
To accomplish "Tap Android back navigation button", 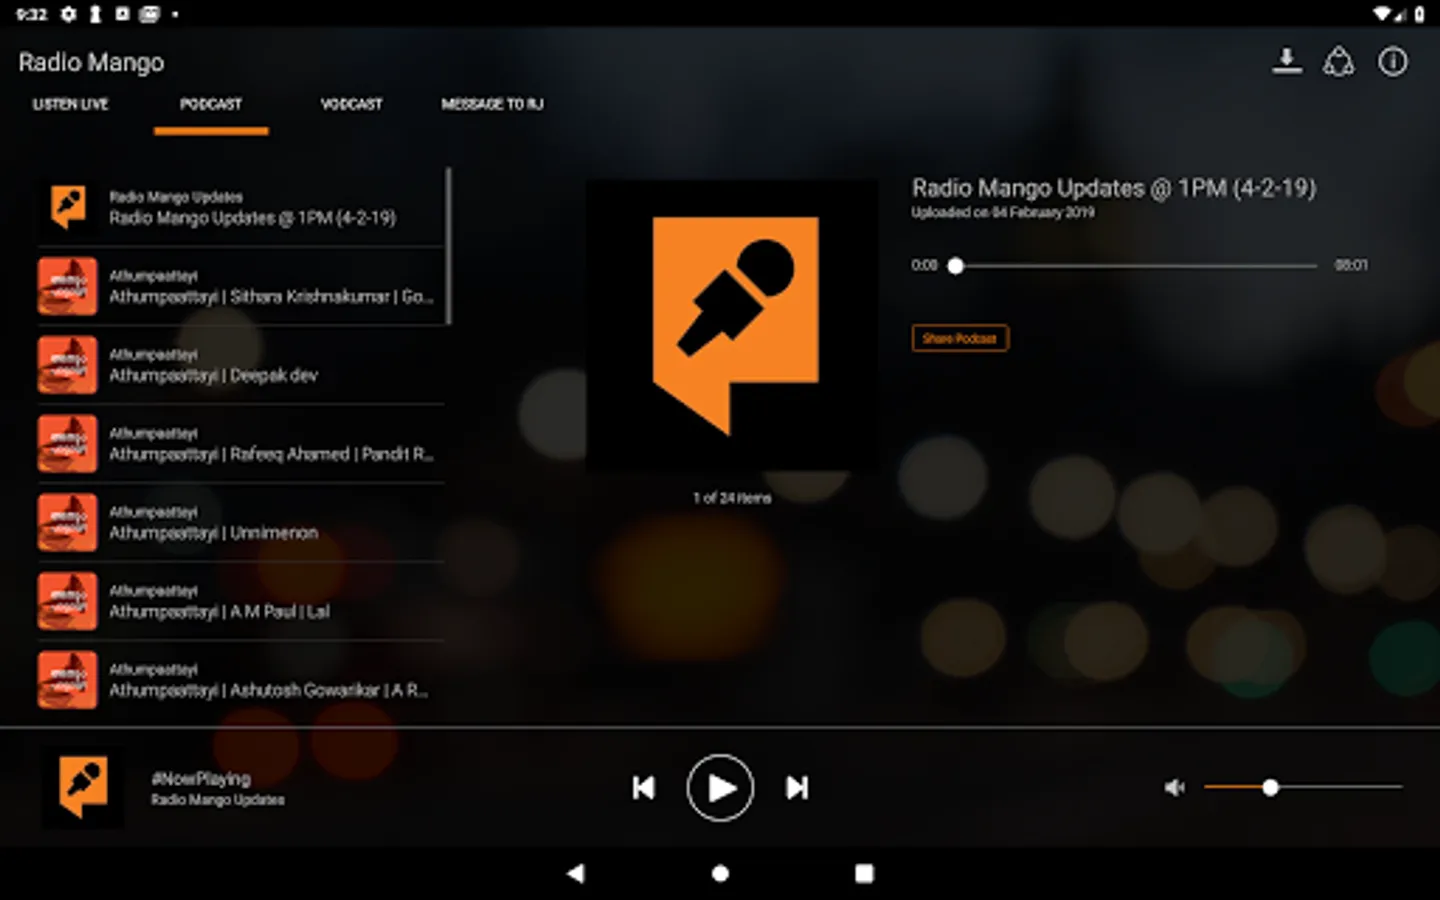I will (x=575, y=873).
